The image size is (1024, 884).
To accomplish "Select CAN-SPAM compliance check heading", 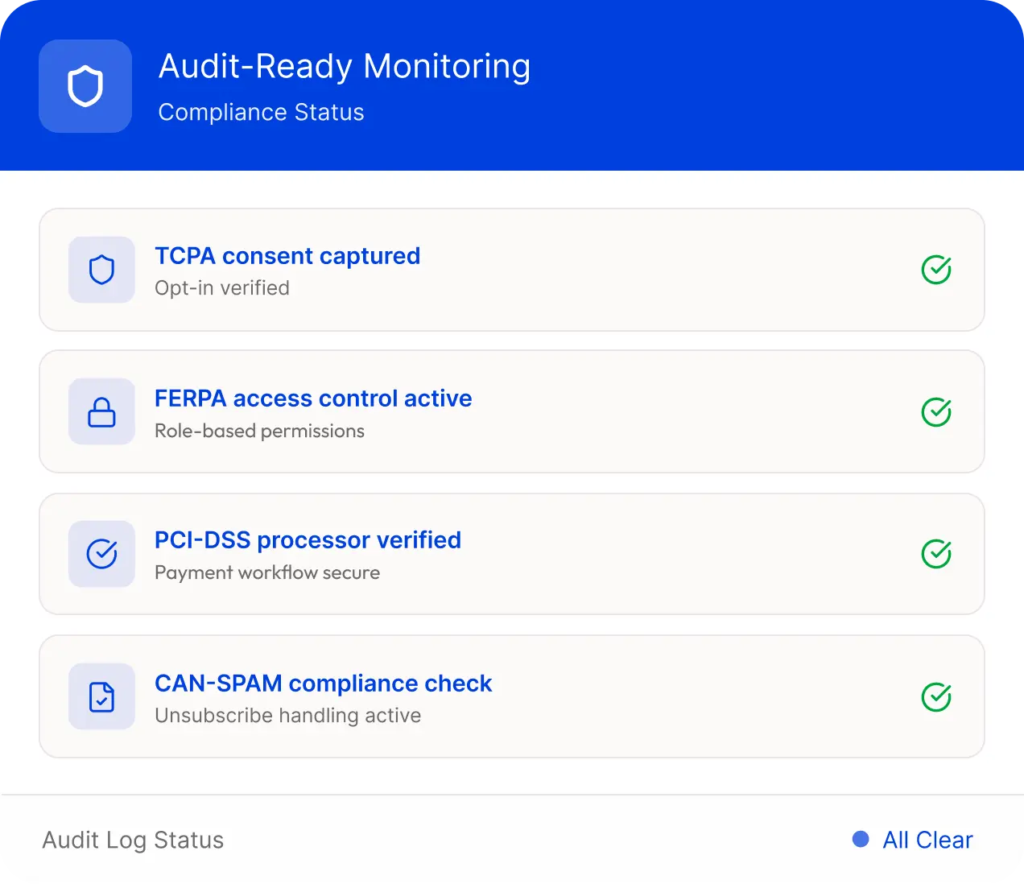I will pos(323,684).
